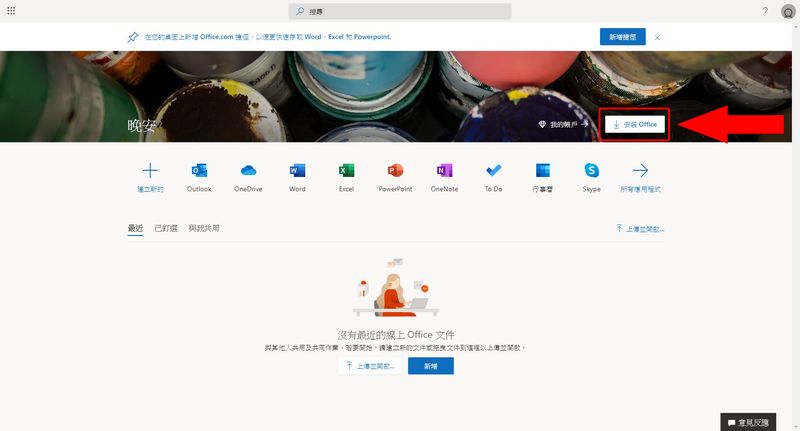Open the OneNote app icon
Screen dimensions: 800x431
click(x=444, y=170)
